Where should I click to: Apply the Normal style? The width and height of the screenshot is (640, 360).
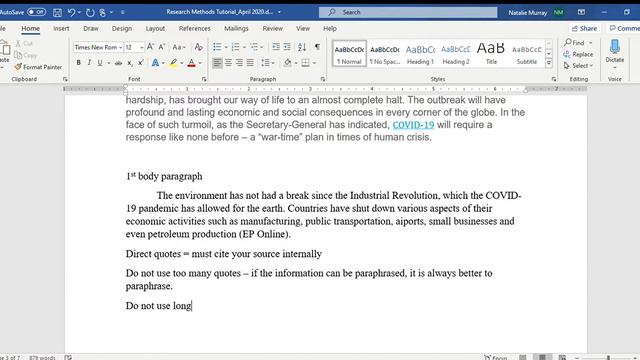click(x=349, y=54)
